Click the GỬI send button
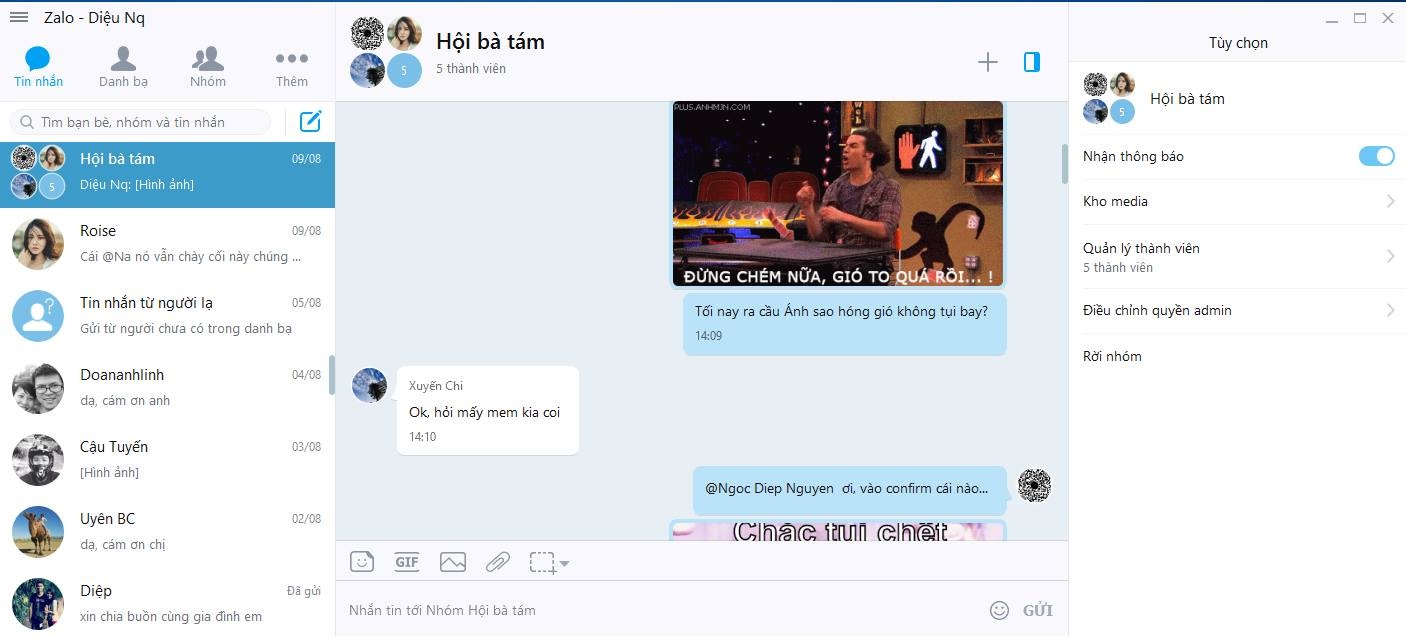 [1037, 609]
